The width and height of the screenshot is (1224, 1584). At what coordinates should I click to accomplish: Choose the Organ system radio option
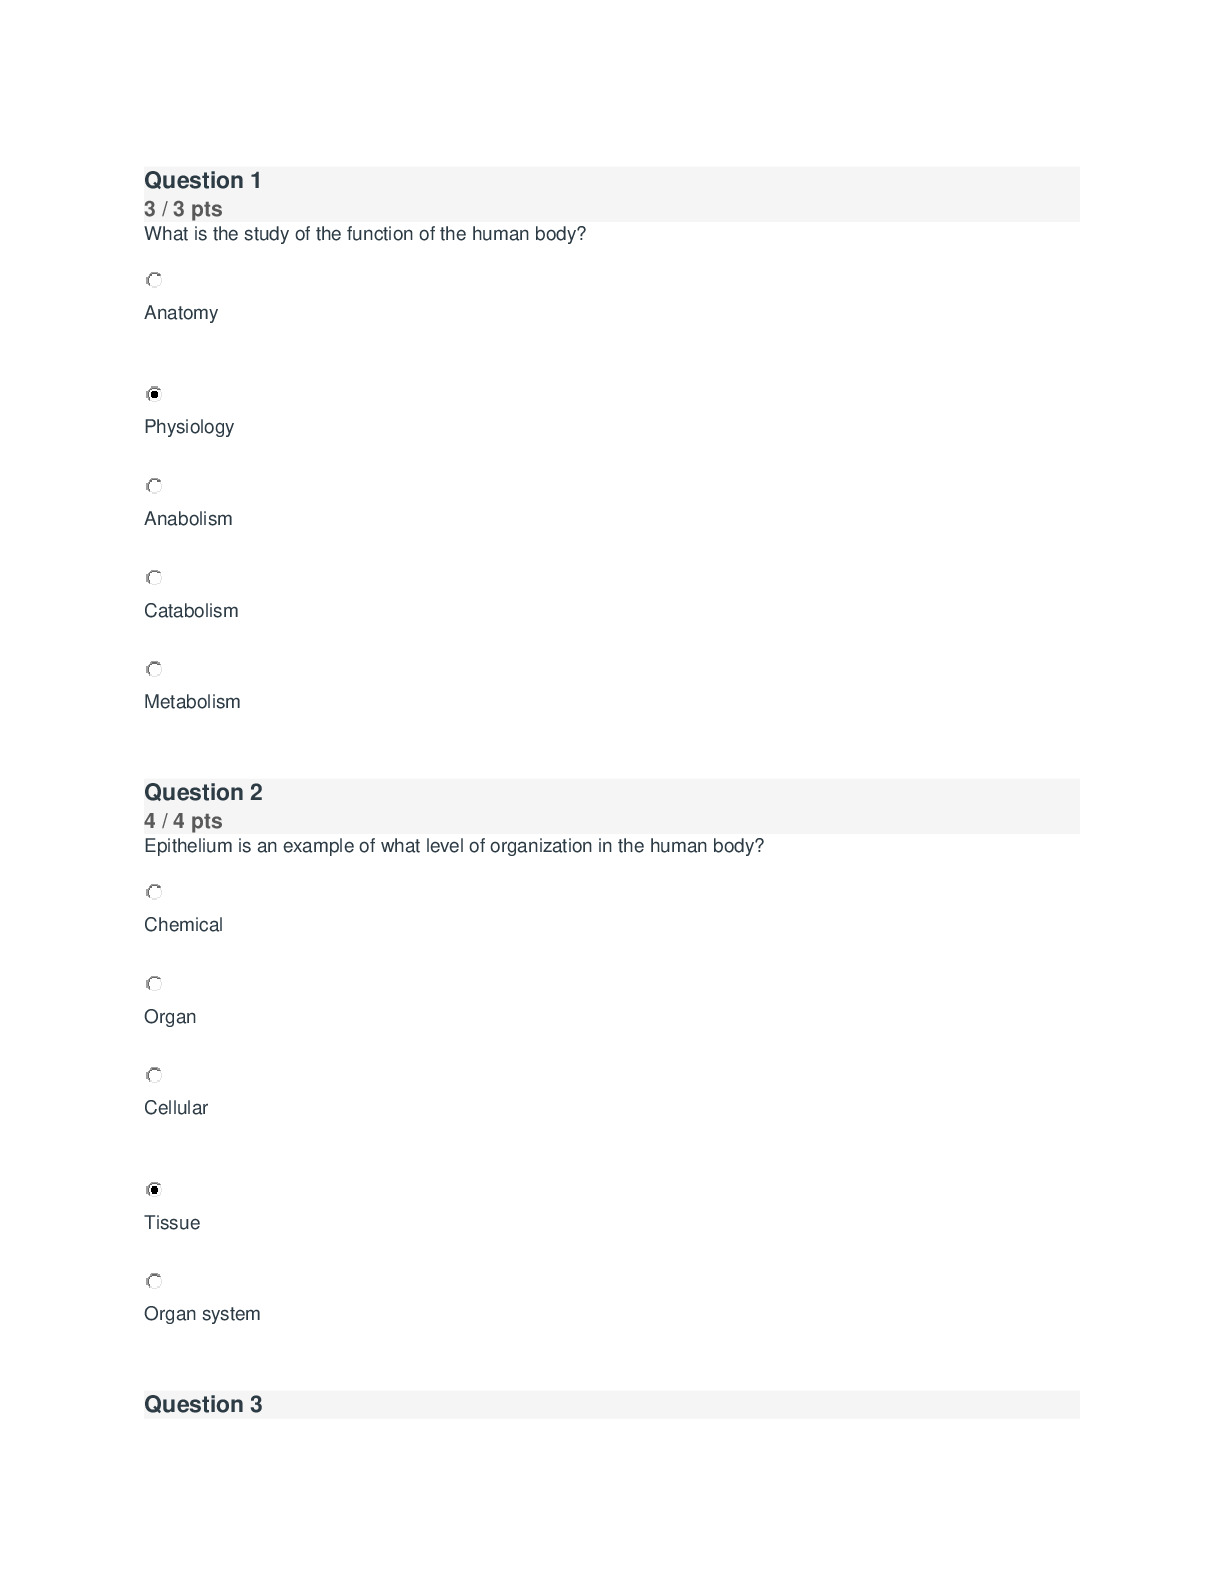[x=154, y=1281]
